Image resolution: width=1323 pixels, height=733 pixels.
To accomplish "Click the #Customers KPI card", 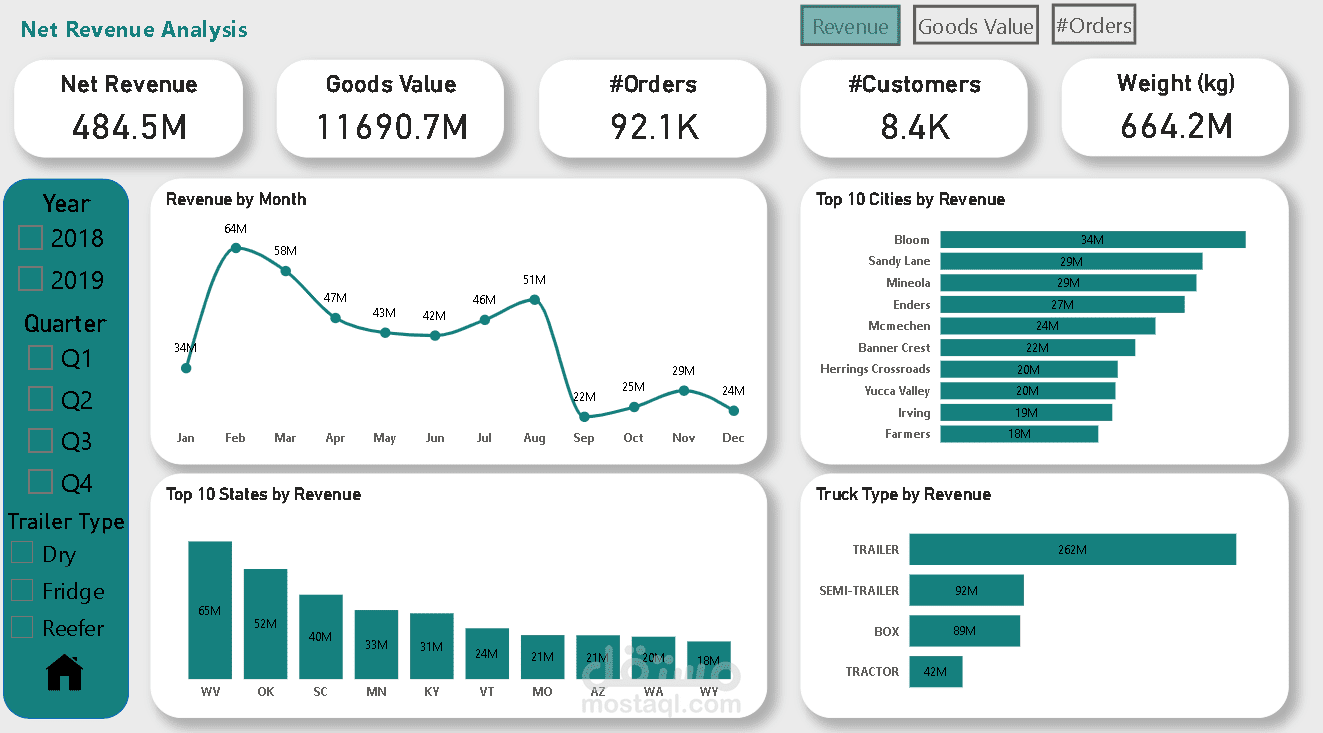I will coord(914,106).
